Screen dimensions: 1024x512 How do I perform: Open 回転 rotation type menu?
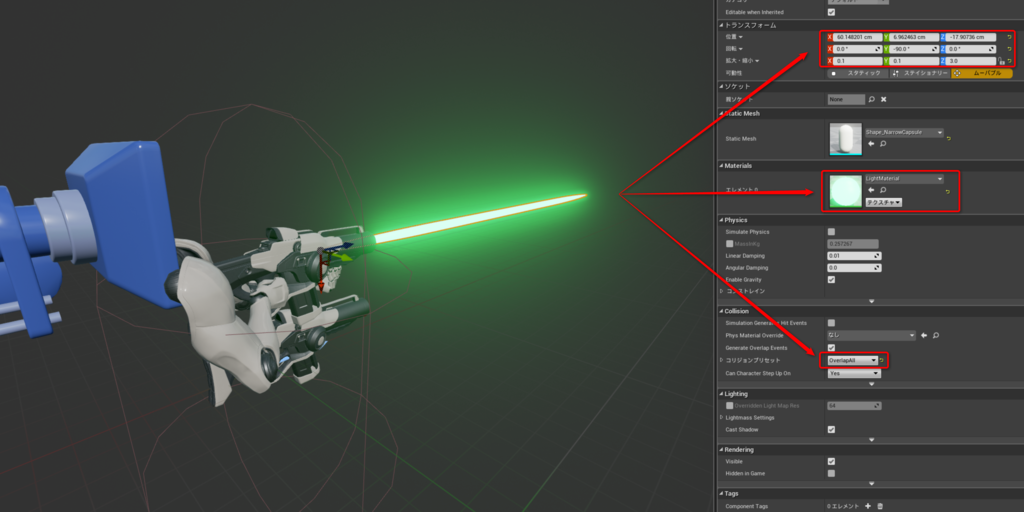734,49
